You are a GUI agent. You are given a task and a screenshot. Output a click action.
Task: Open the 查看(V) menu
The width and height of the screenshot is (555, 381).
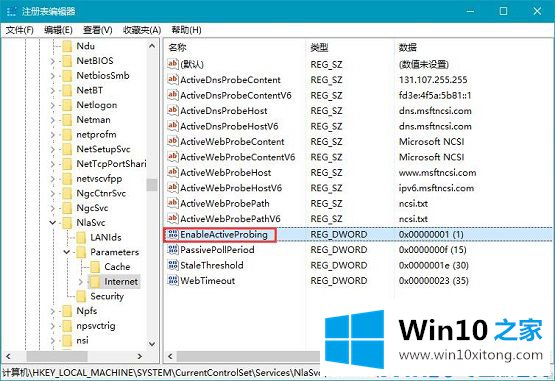(x=97, y=30)
